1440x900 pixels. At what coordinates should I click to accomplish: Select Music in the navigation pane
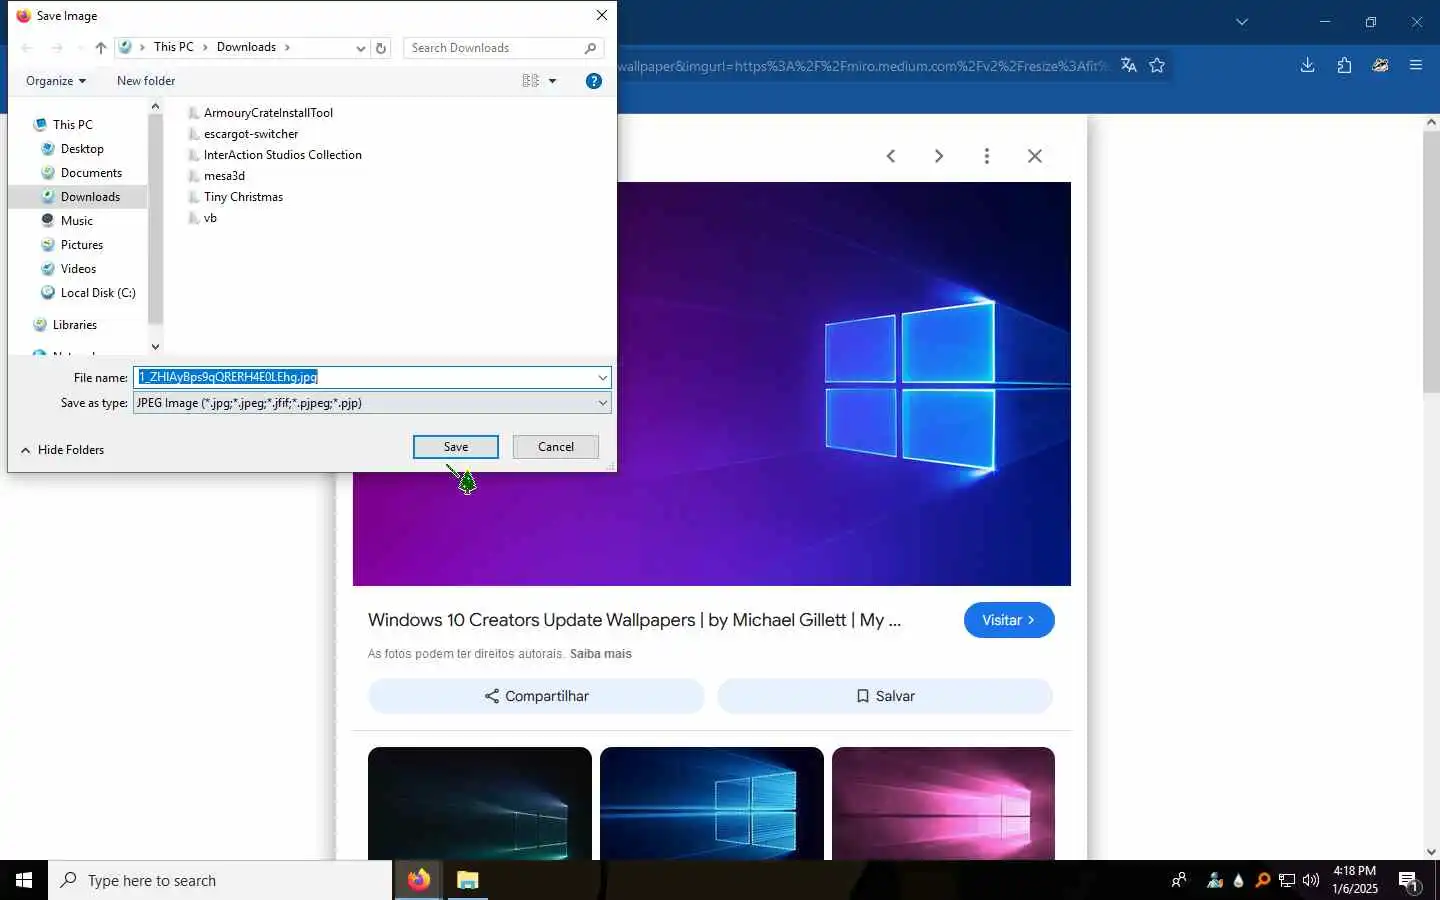pyautogui.click(x=76, y=221)
